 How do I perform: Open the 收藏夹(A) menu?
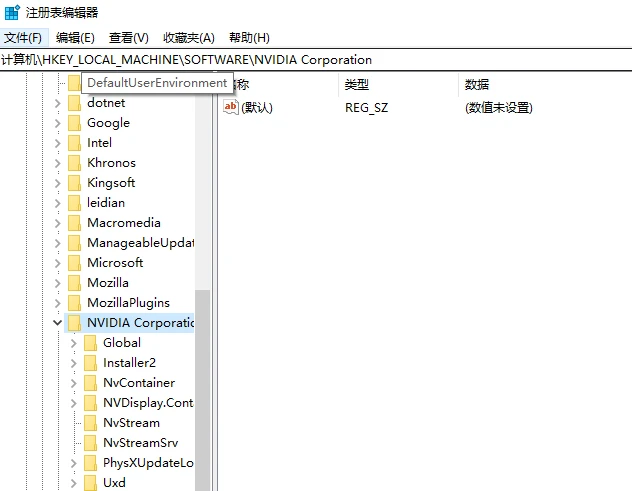[189, 38]
